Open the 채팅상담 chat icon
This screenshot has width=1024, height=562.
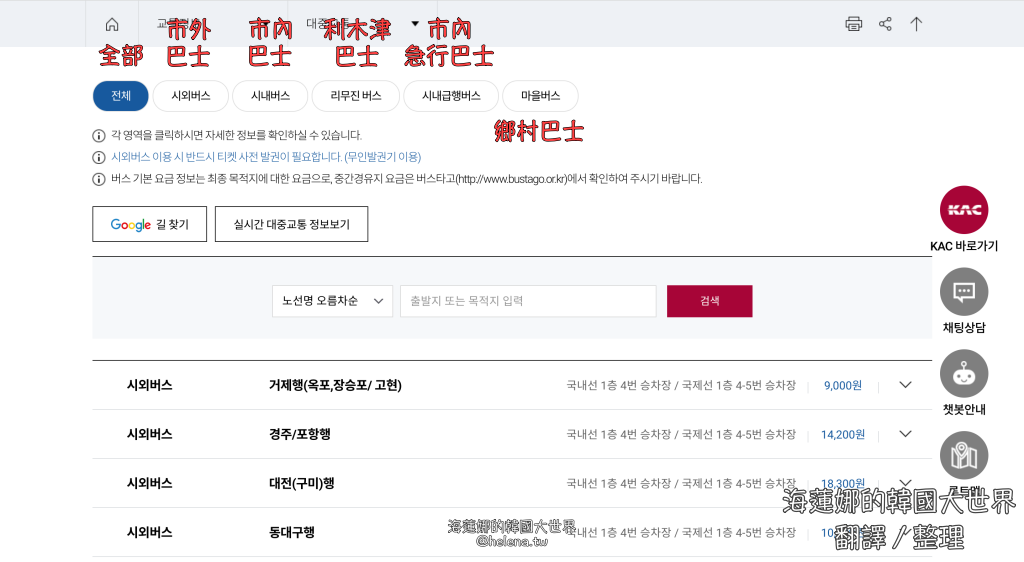pos(964,292)
